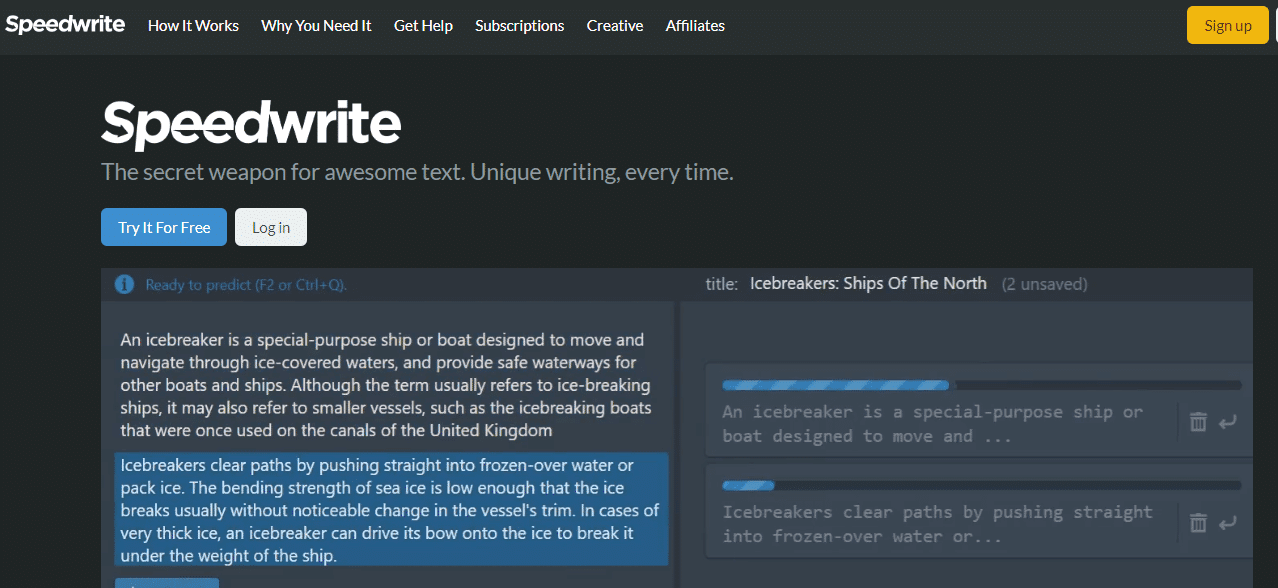Click the Try It For Free button
Screen dimensions: 1278x588
point(164,227)
